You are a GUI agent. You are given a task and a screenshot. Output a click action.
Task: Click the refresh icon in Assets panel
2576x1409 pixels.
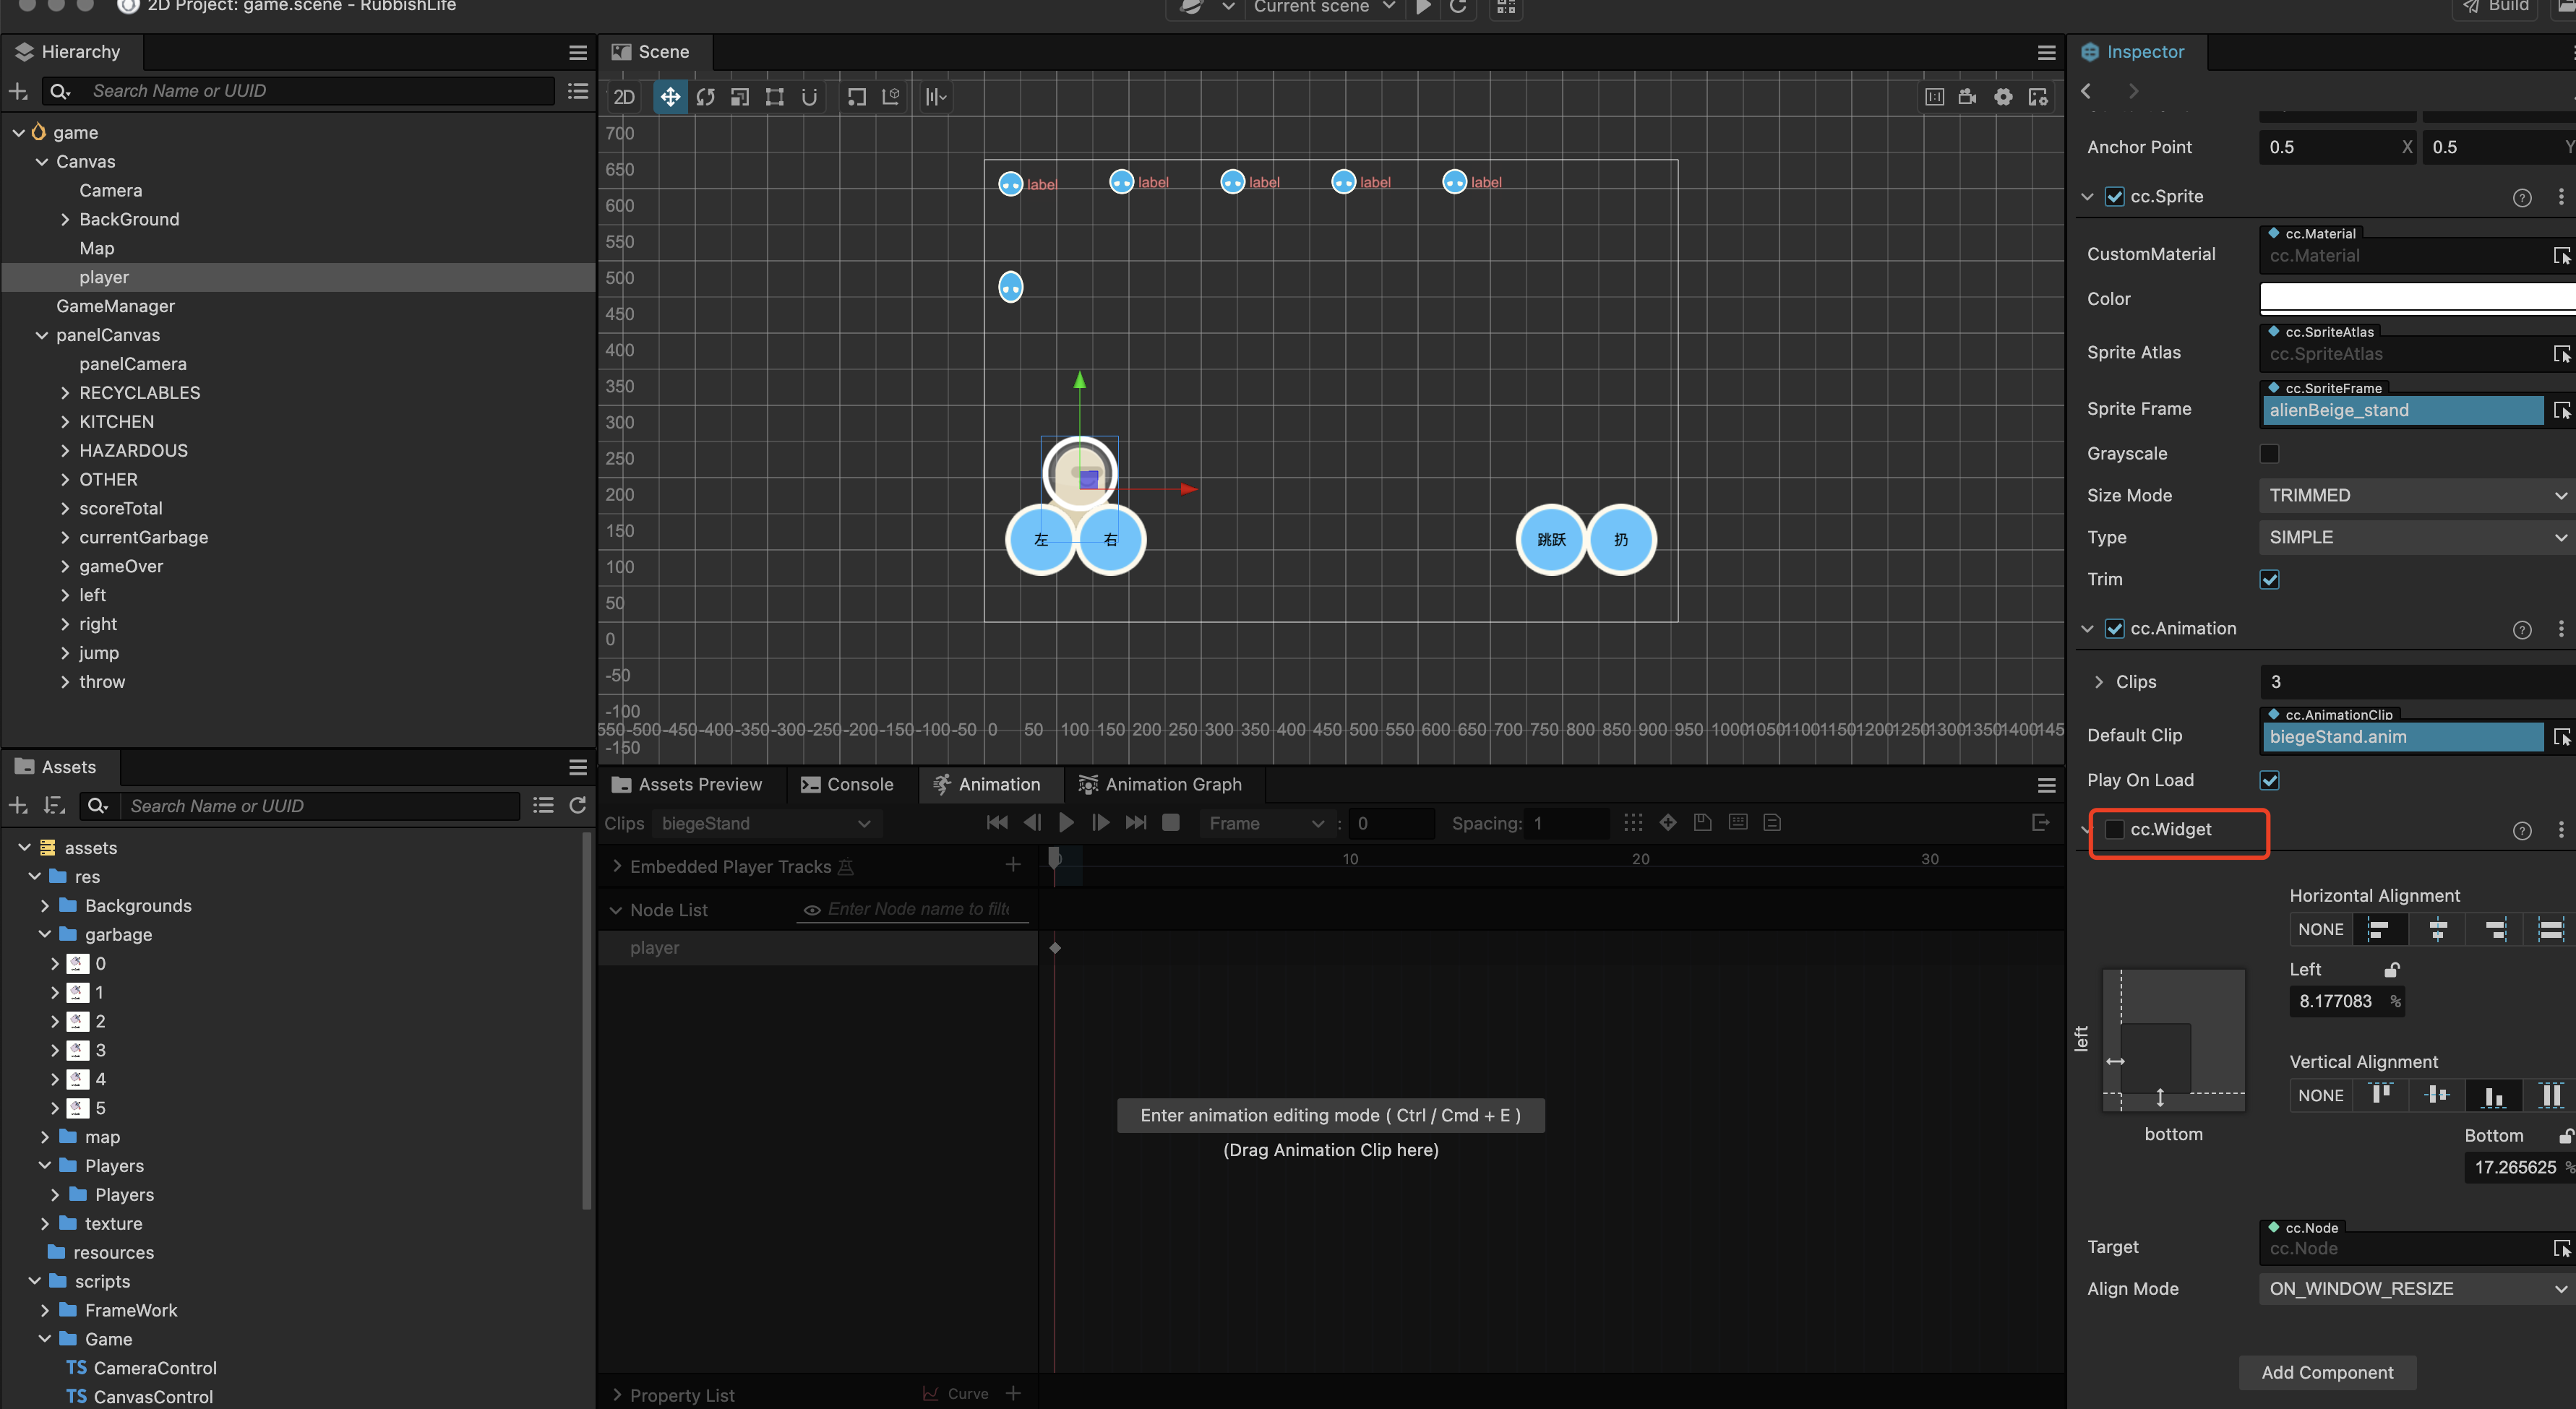577,806
